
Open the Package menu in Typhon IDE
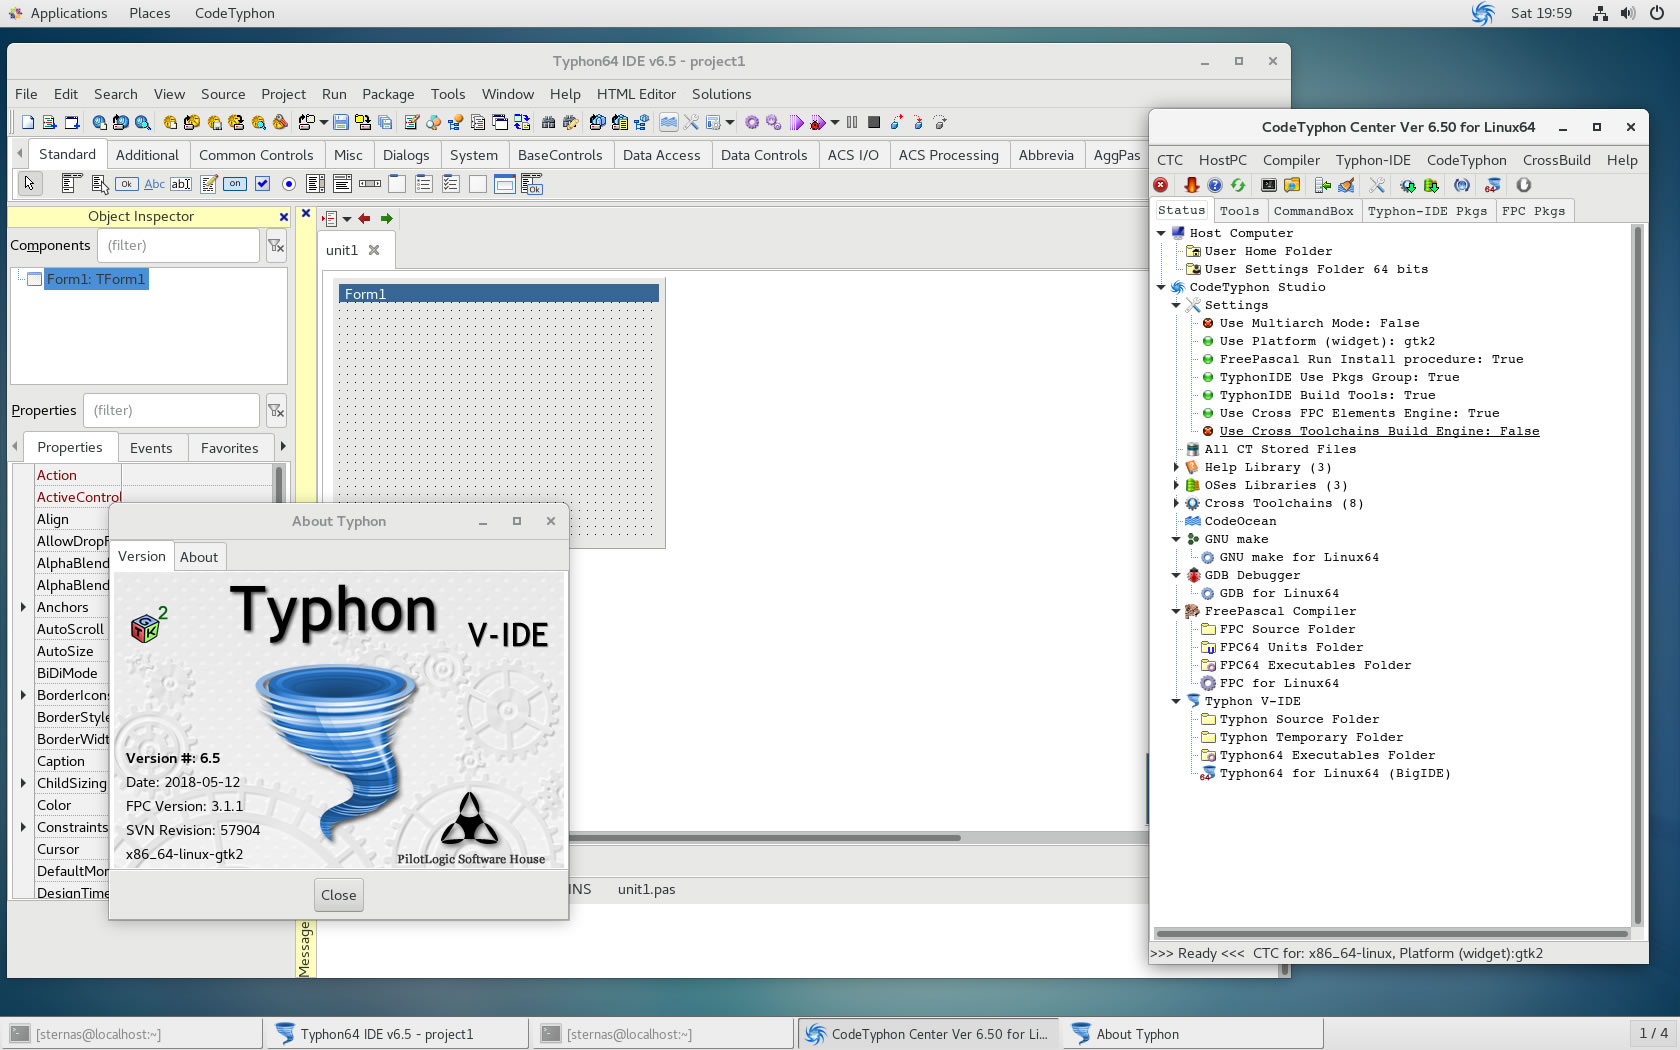pos(388,94)
